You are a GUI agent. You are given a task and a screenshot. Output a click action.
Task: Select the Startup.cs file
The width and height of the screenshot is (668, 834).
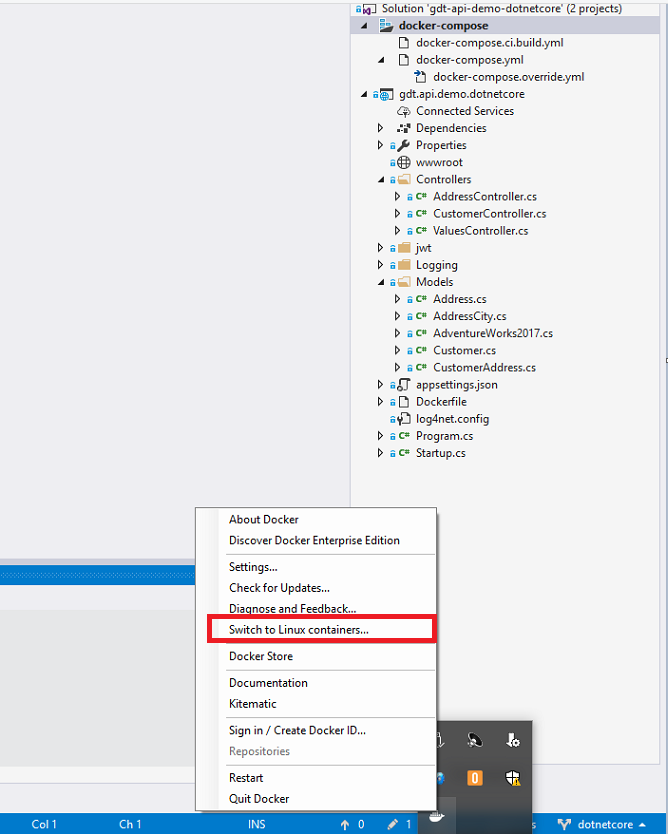(440, 453)
